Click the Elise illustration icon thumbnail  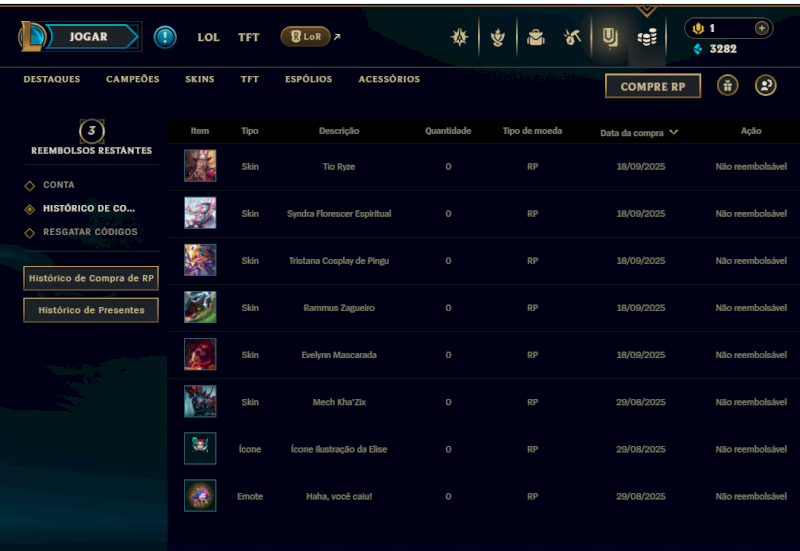pos(200,448)
